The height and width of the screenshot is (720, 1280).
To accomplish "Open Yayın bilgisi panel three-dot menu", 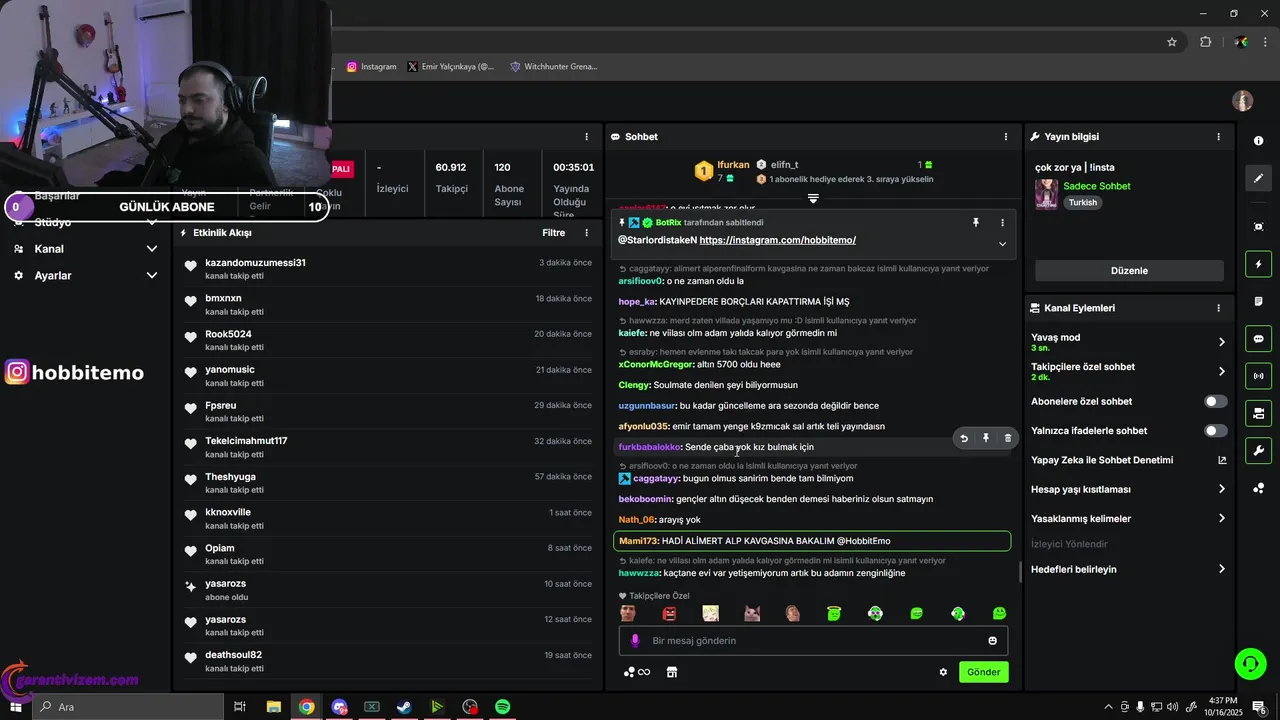I will tap(1218, 136).
